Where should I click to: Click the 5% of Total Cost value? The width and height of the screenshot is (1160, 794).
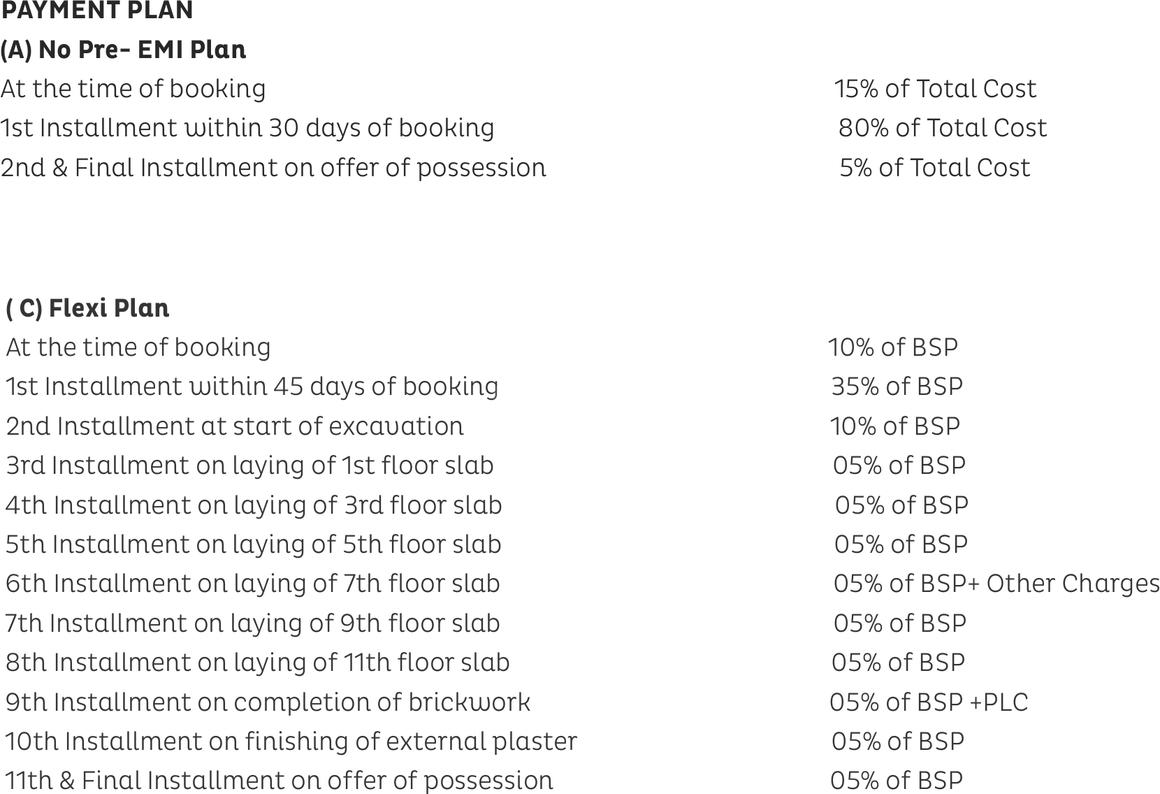(934, 167)
